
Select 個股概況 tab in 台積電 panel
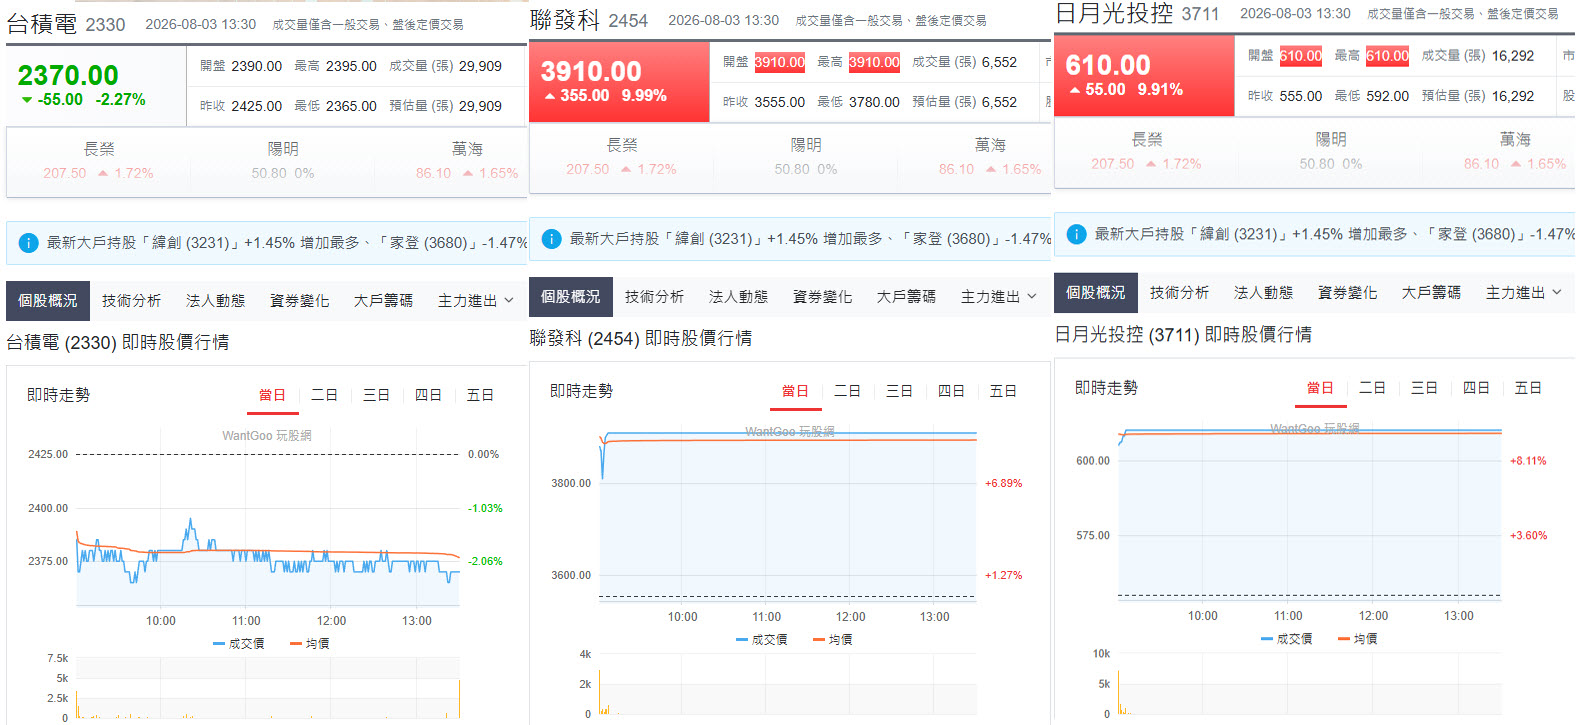[x=48, y=301]
